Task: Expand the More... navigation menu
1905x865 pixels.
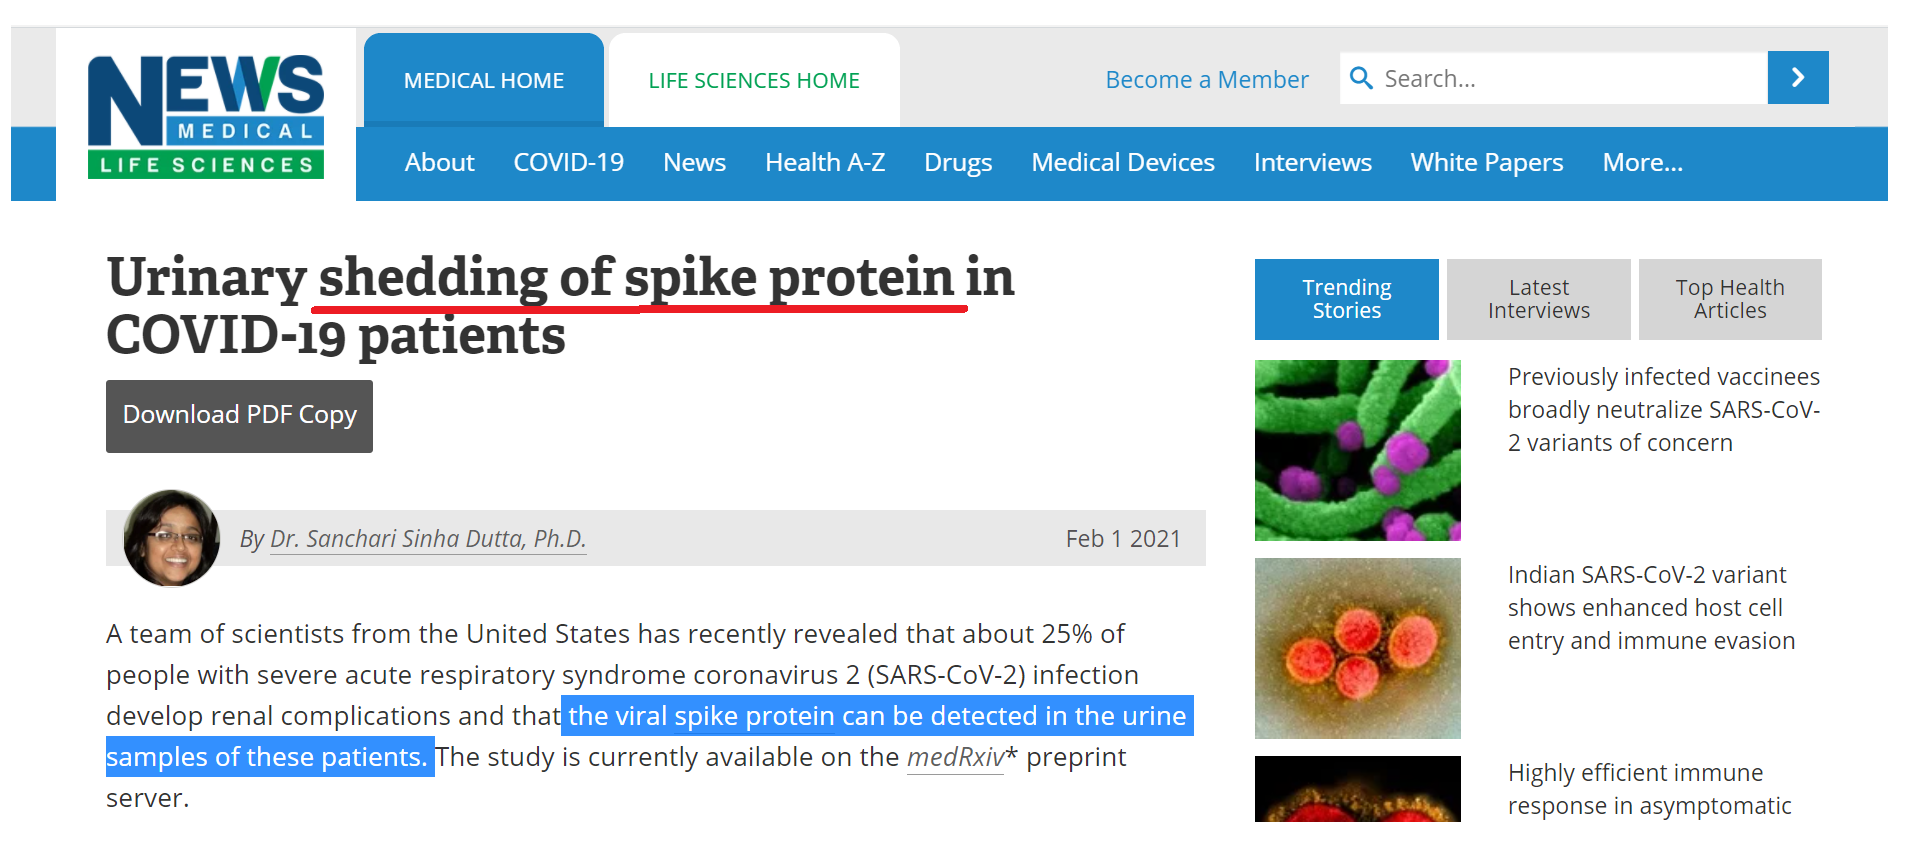Action: [1642, 162]
